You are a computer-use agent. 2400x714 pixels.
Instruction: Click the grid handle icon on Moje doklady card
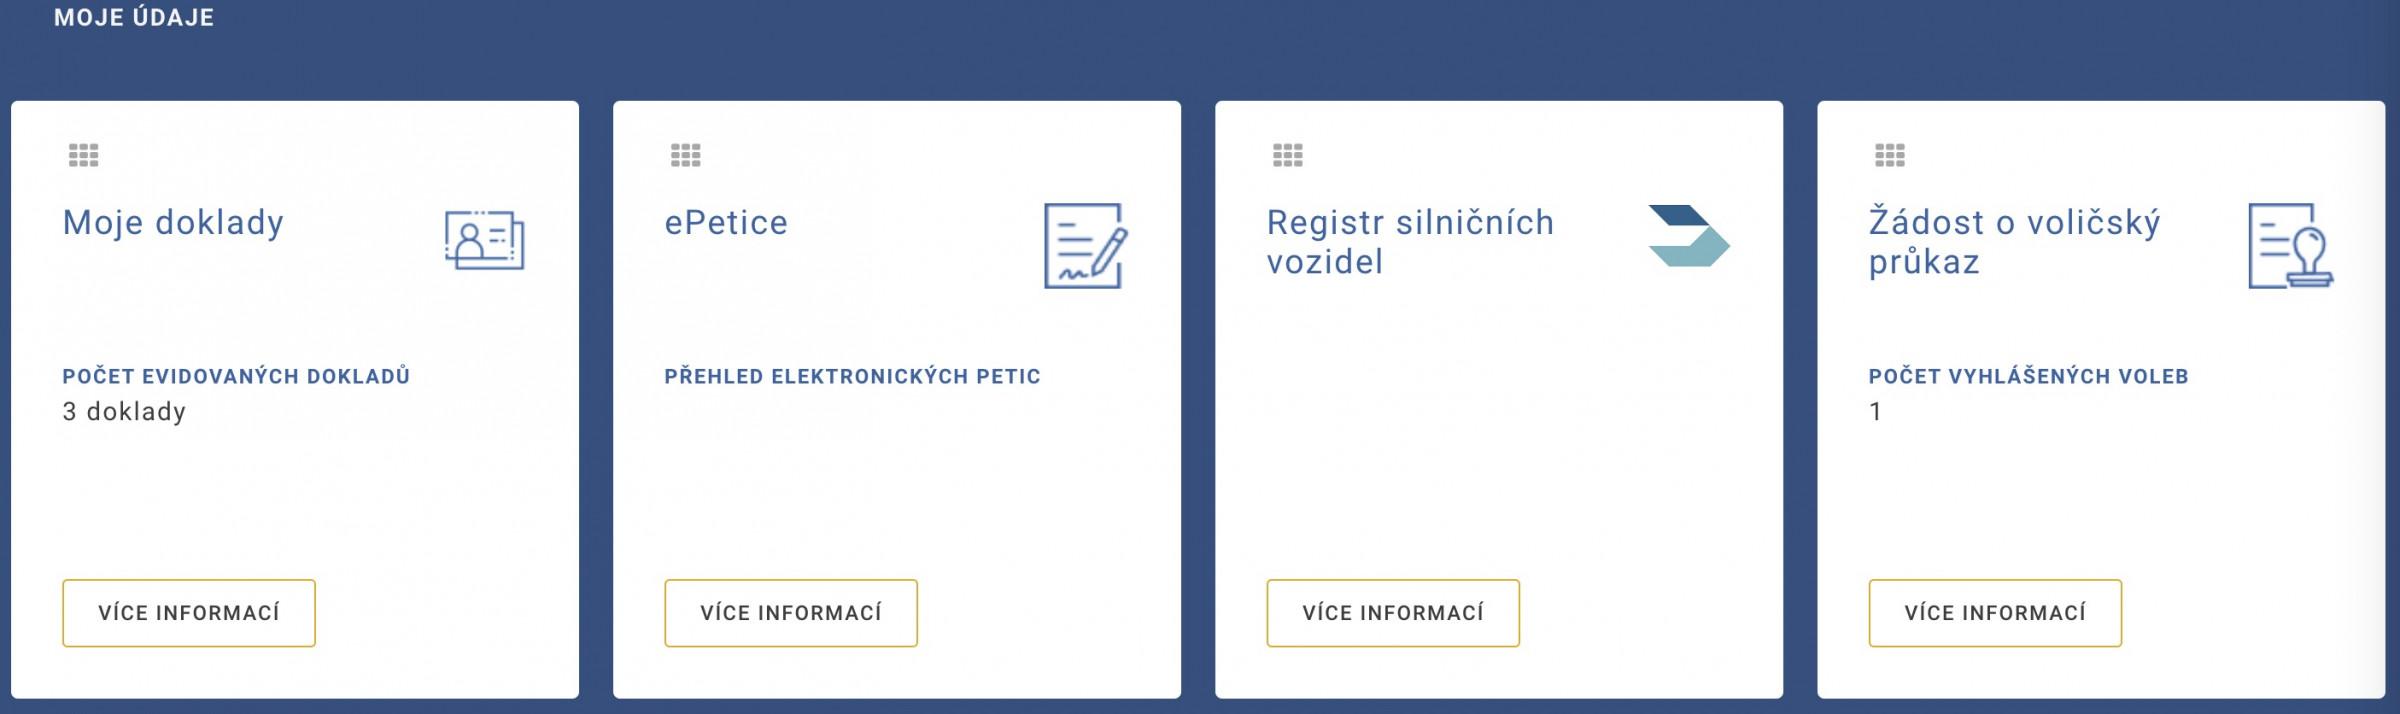pyautogui.click(x=83, y=155)
